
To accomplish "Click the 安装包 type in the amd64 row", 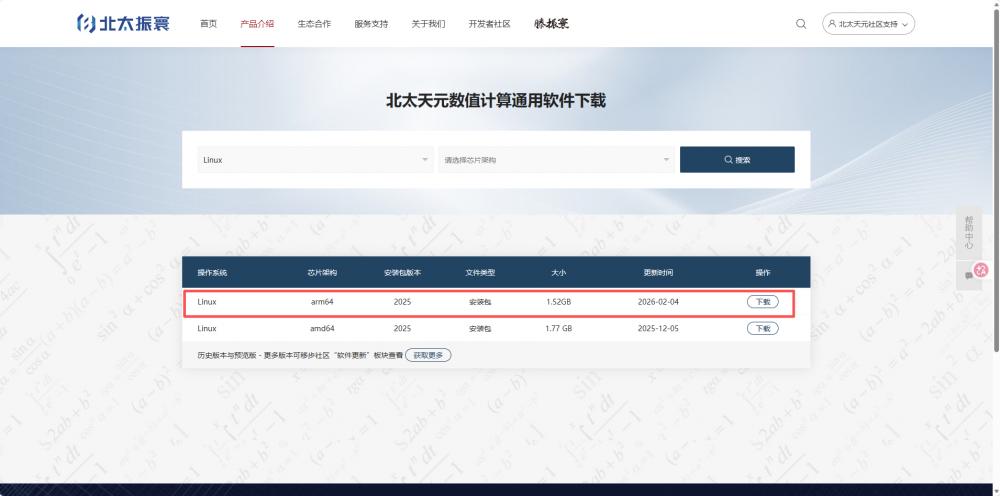I will point(480,328).
